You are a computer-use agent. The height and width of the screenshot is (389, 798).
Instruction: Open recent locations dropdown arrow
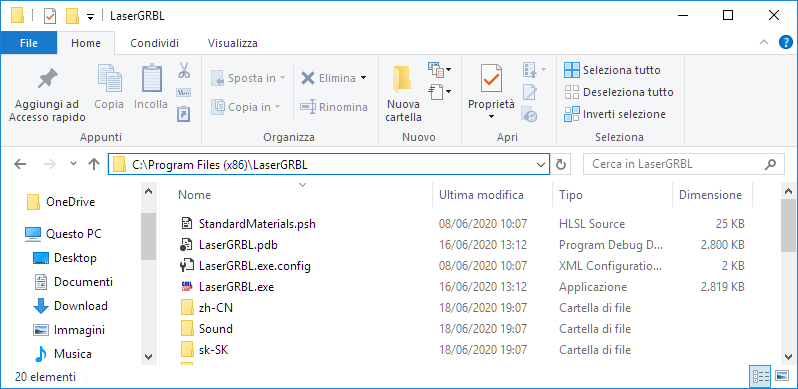73,164
